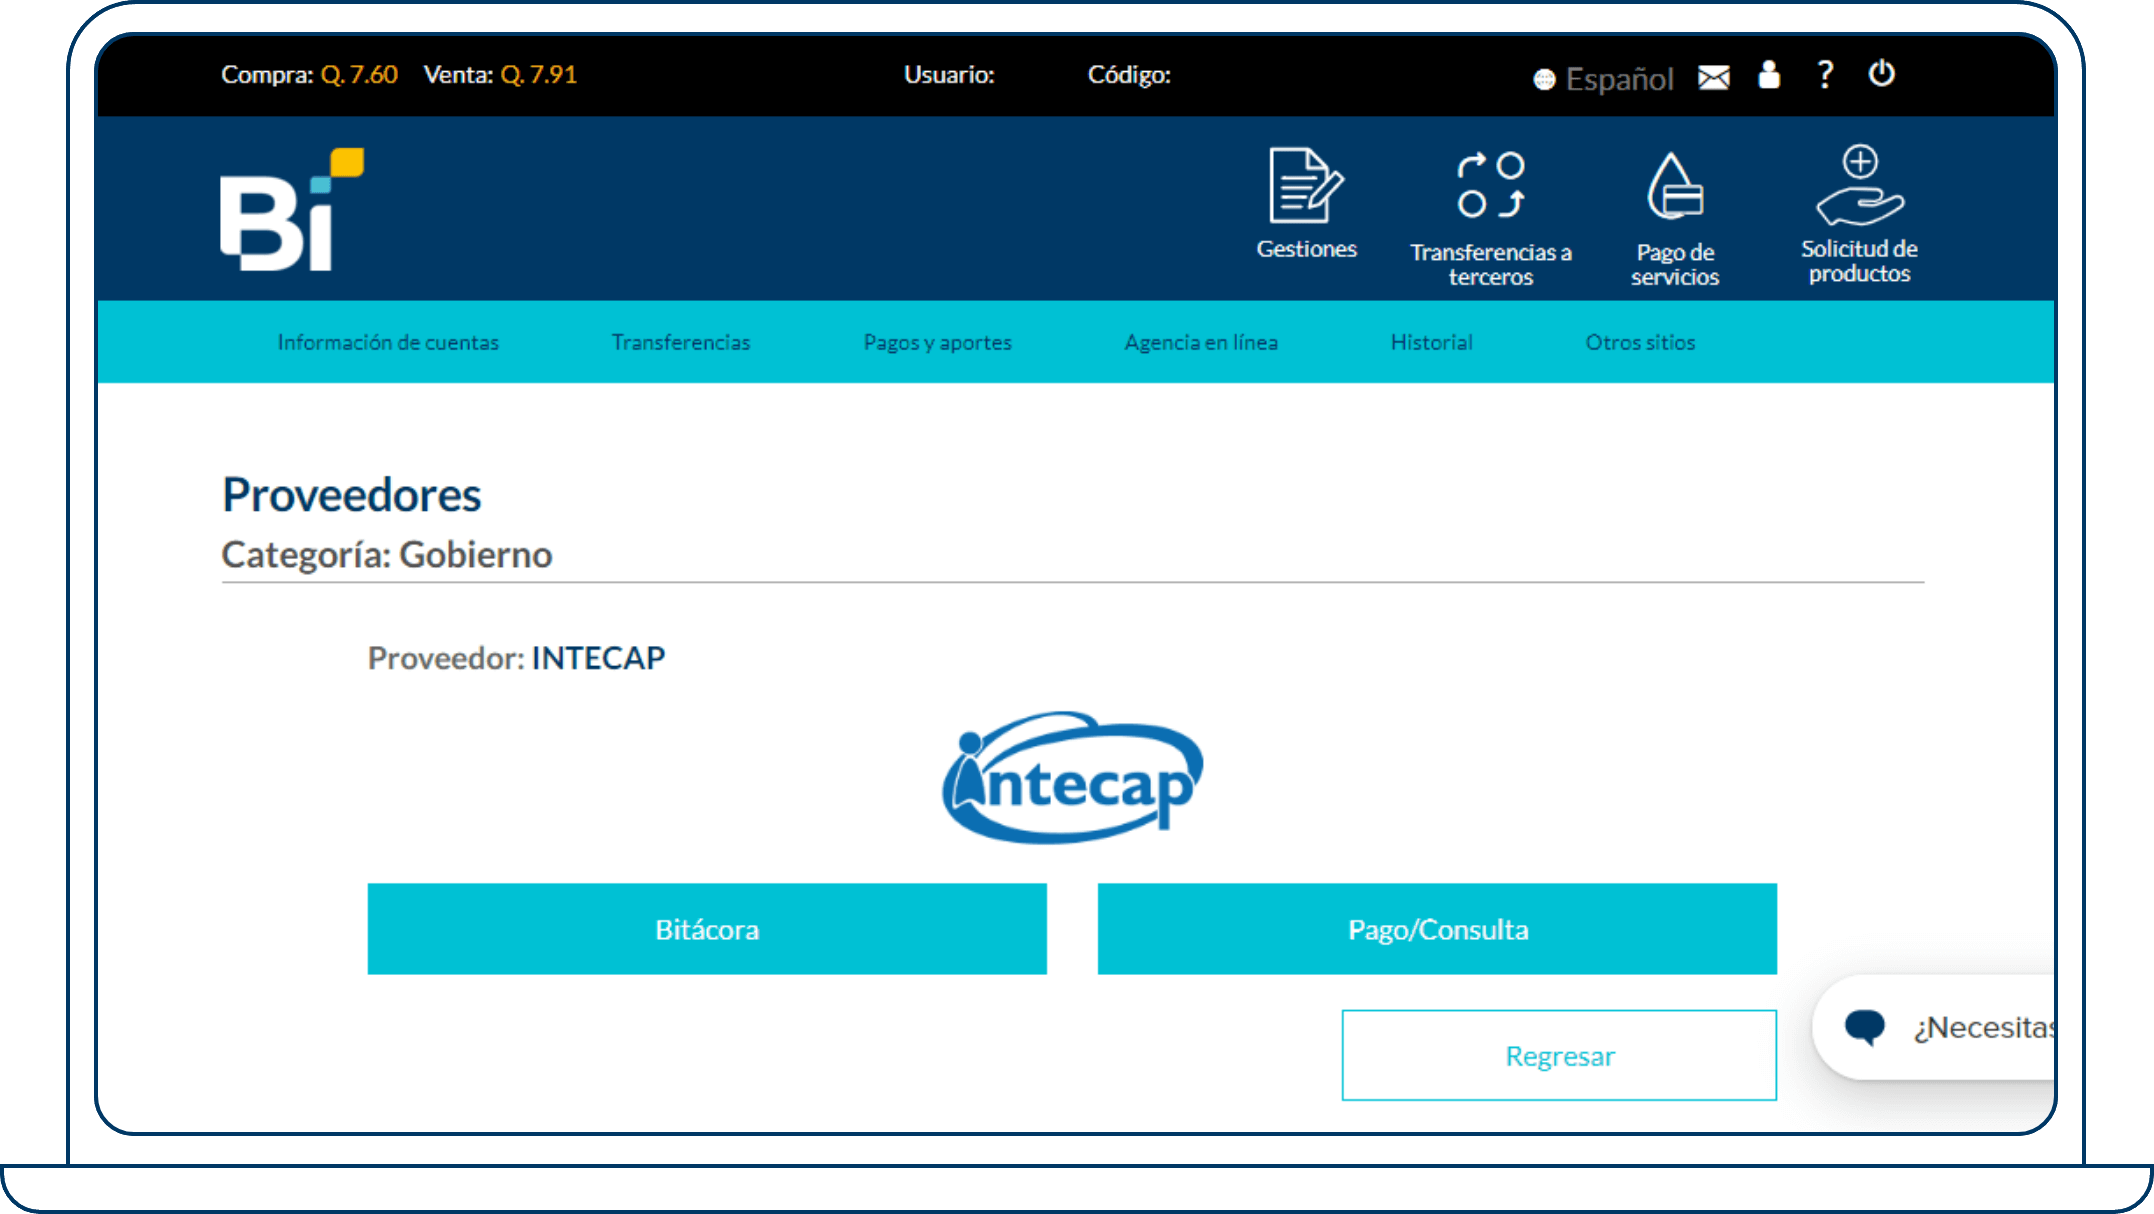This screenshot has height=1214, width=2154.
Task: Open Pagos y aportes menu
Action: (x=938, y=342)
